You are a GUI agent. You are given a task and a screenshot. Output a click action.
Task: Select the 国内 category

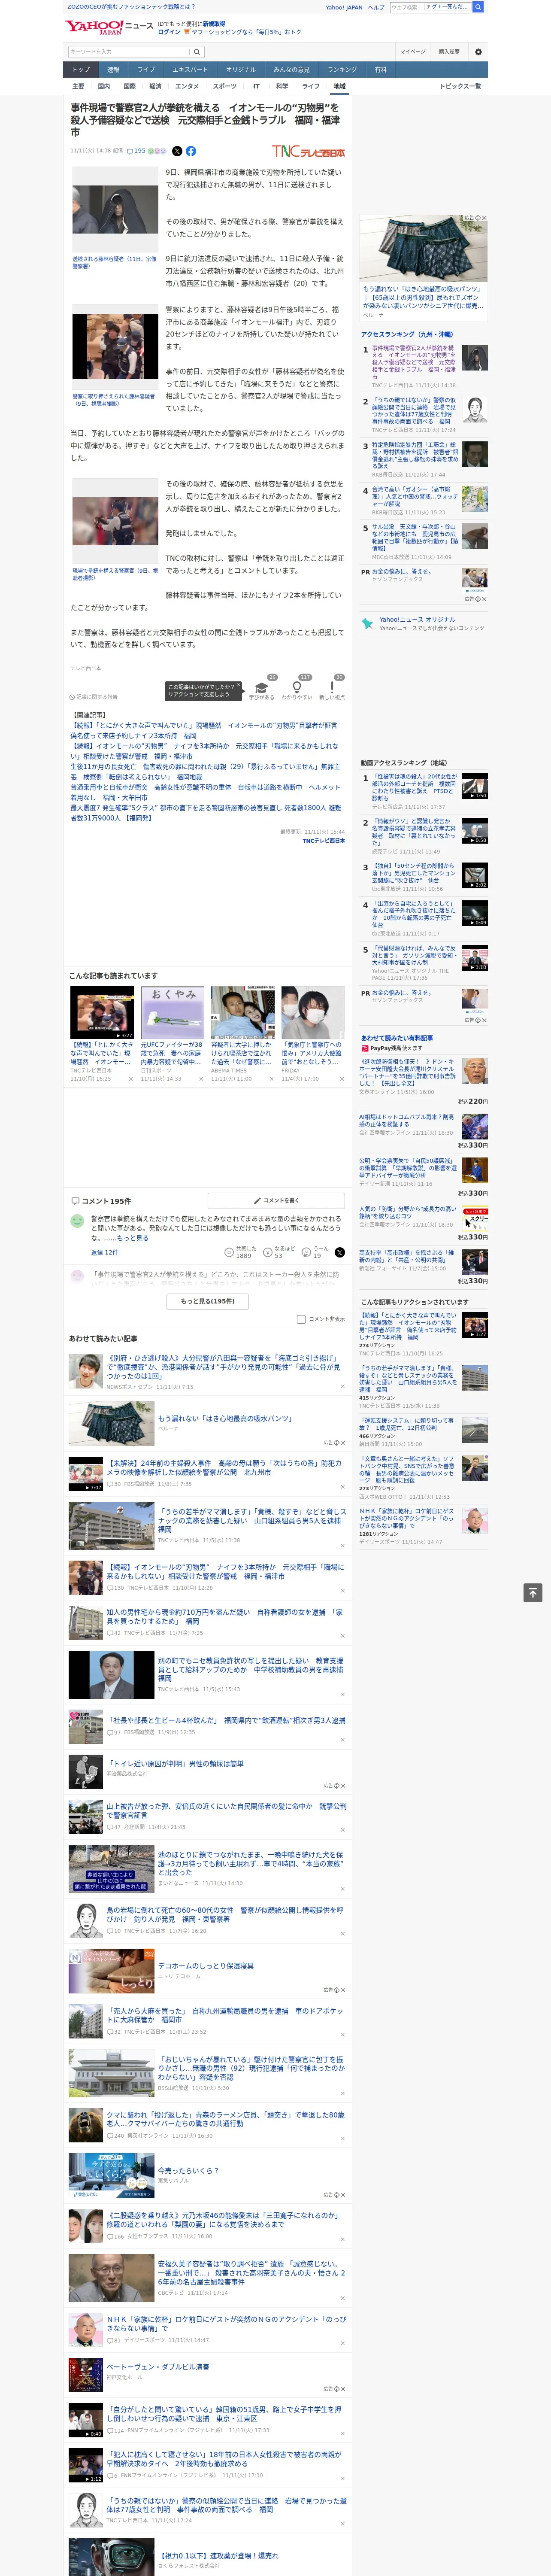pyautogui.click(x=104, y=87)
